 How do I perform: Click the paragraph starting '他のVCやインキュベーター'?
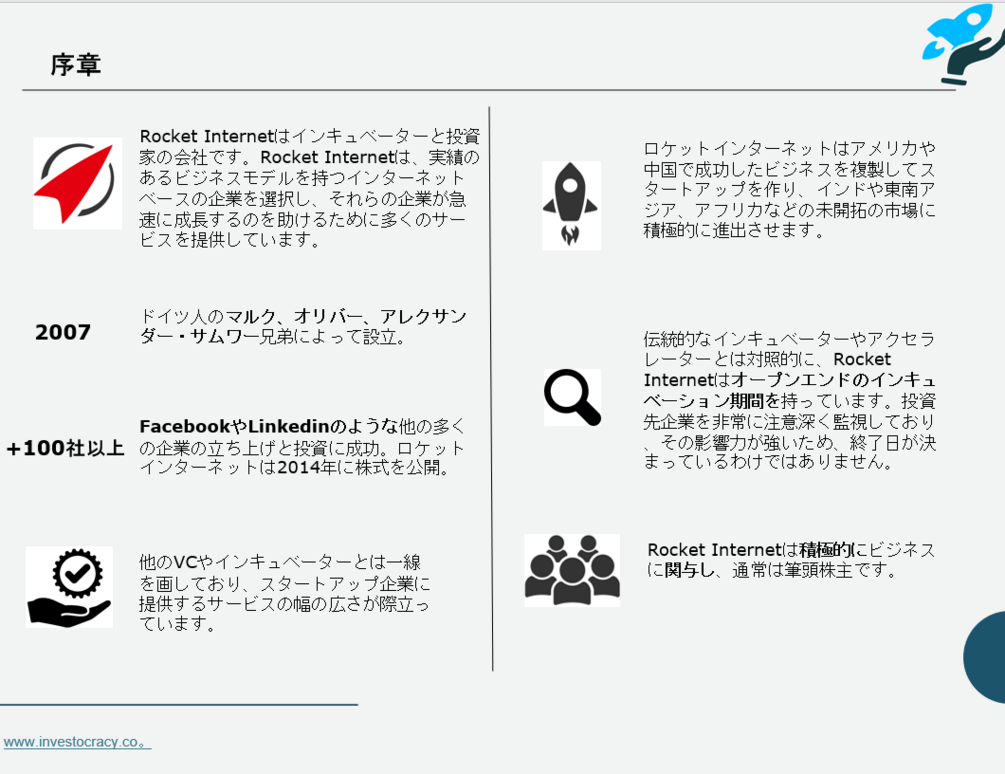[285, 593]
